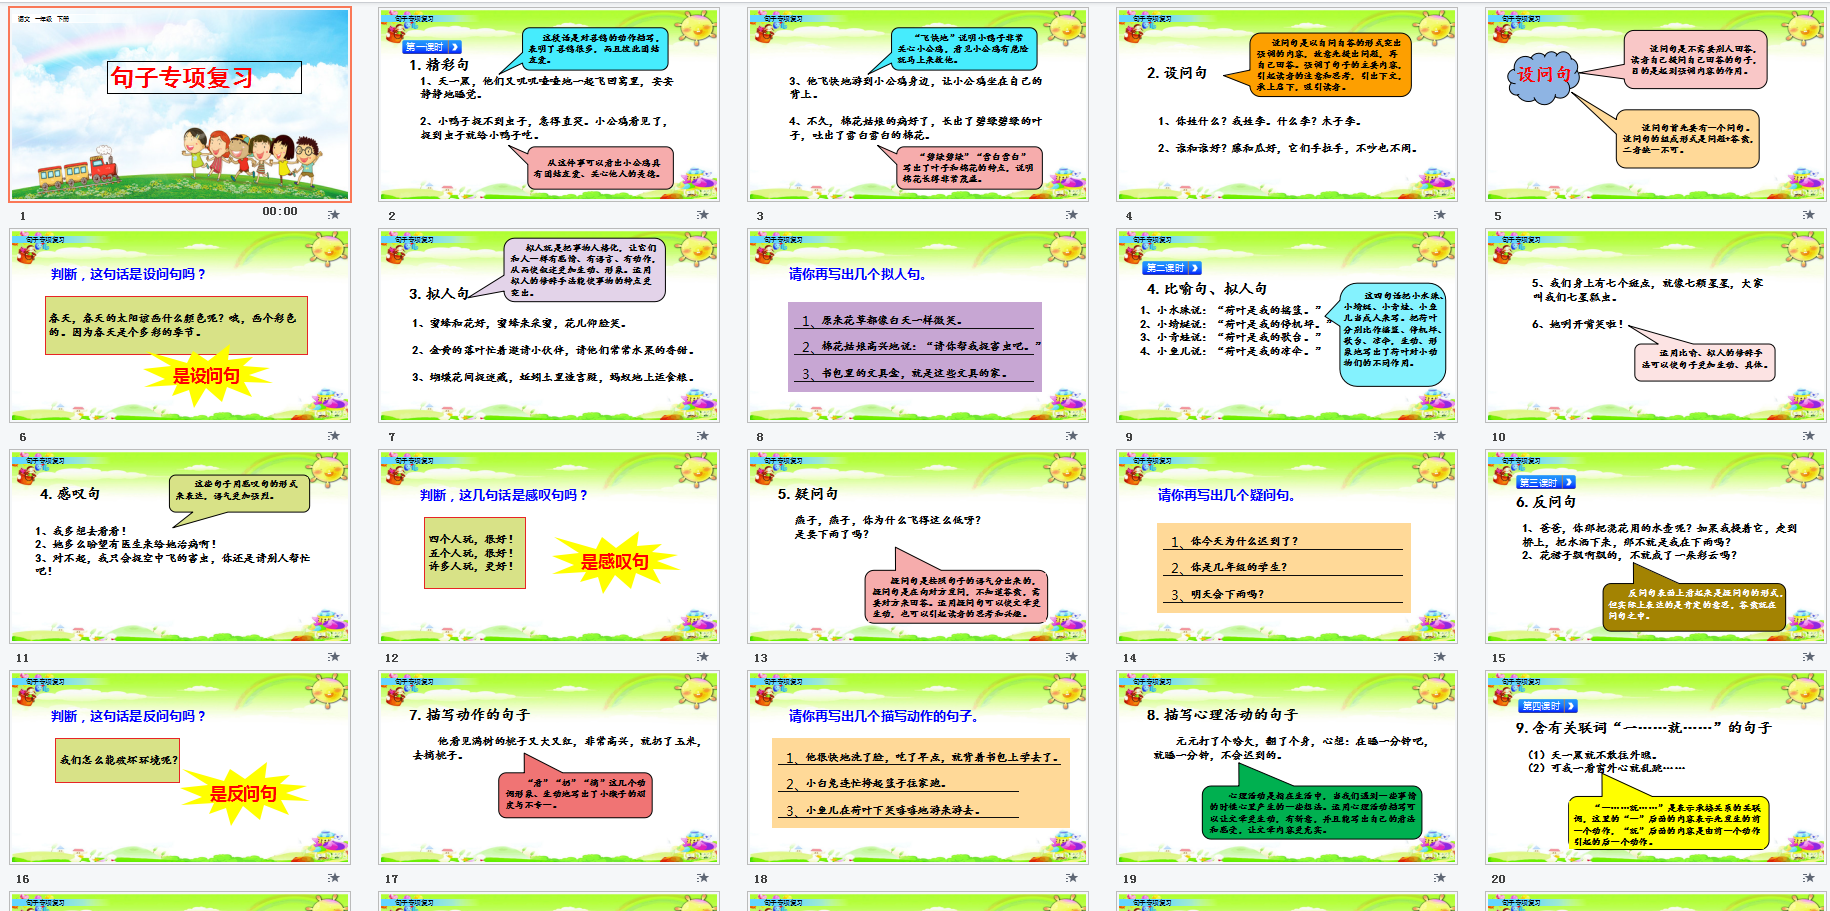Click the transition star icon under slide 10

[1809, 436]
